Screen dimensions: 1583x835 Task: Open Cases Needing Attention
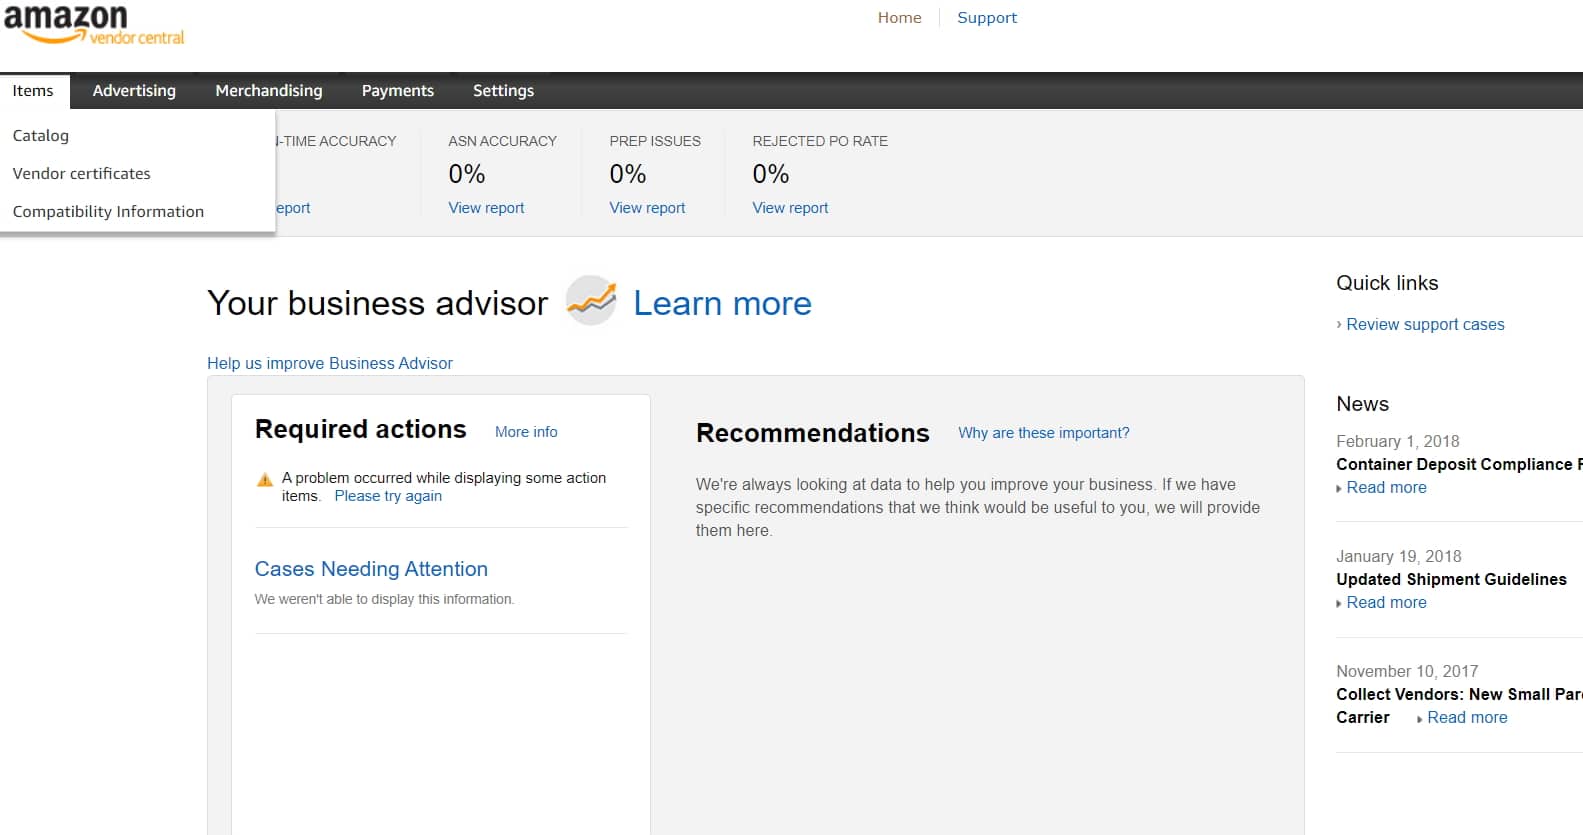371,569
